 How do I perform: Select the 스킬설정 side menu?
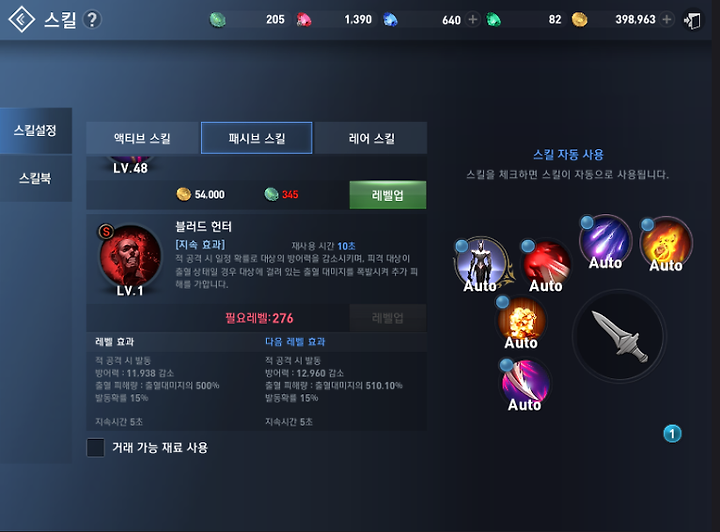[x=35, y=130]
